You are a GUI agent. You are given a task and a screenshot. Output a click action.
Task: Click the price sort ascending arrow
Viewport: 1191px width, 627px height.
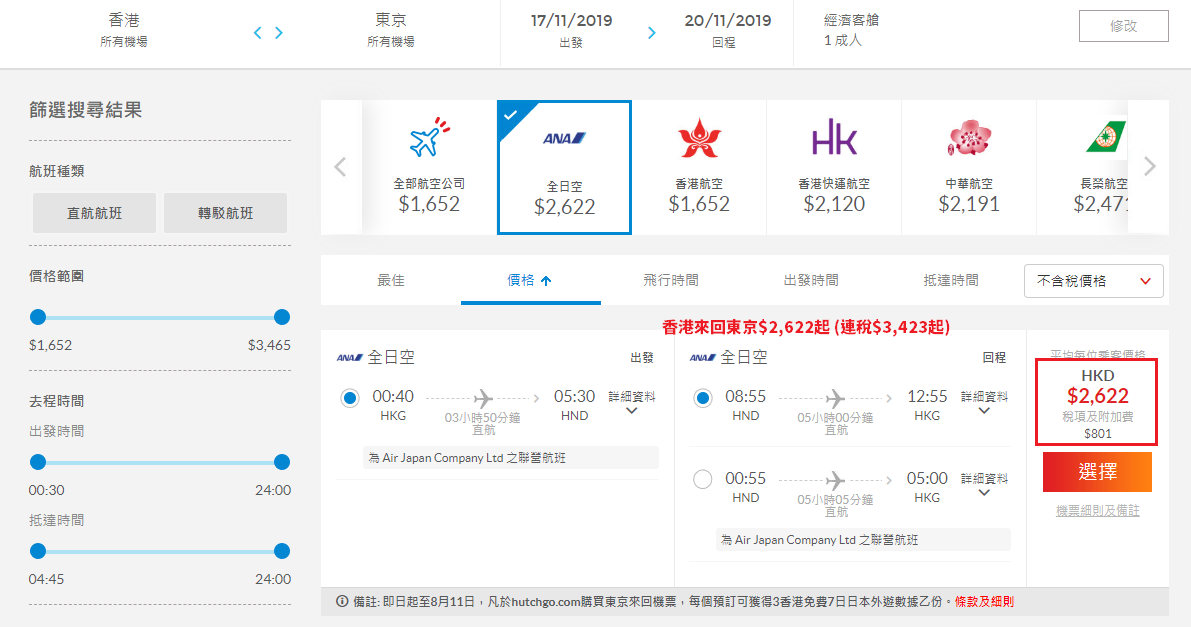[546, 280]
